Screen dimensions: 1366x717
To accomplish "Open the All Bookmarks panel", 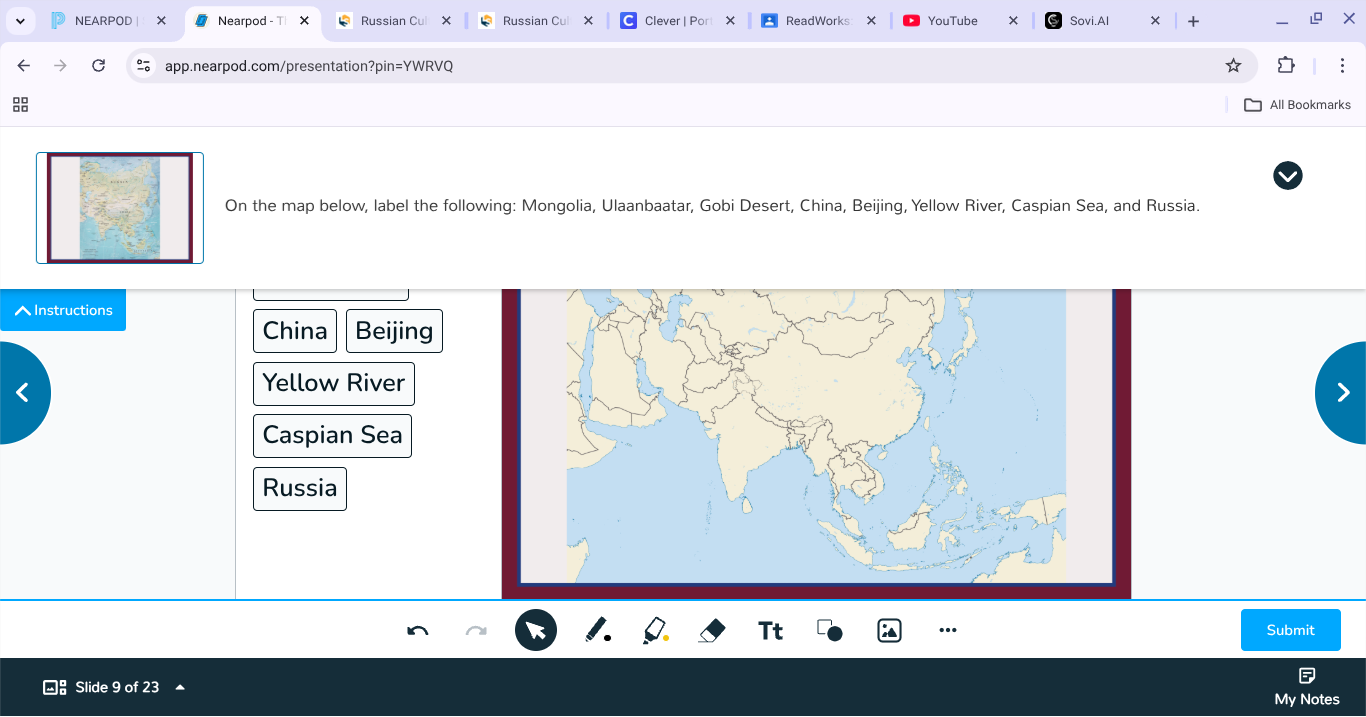I will point(1297,104).
